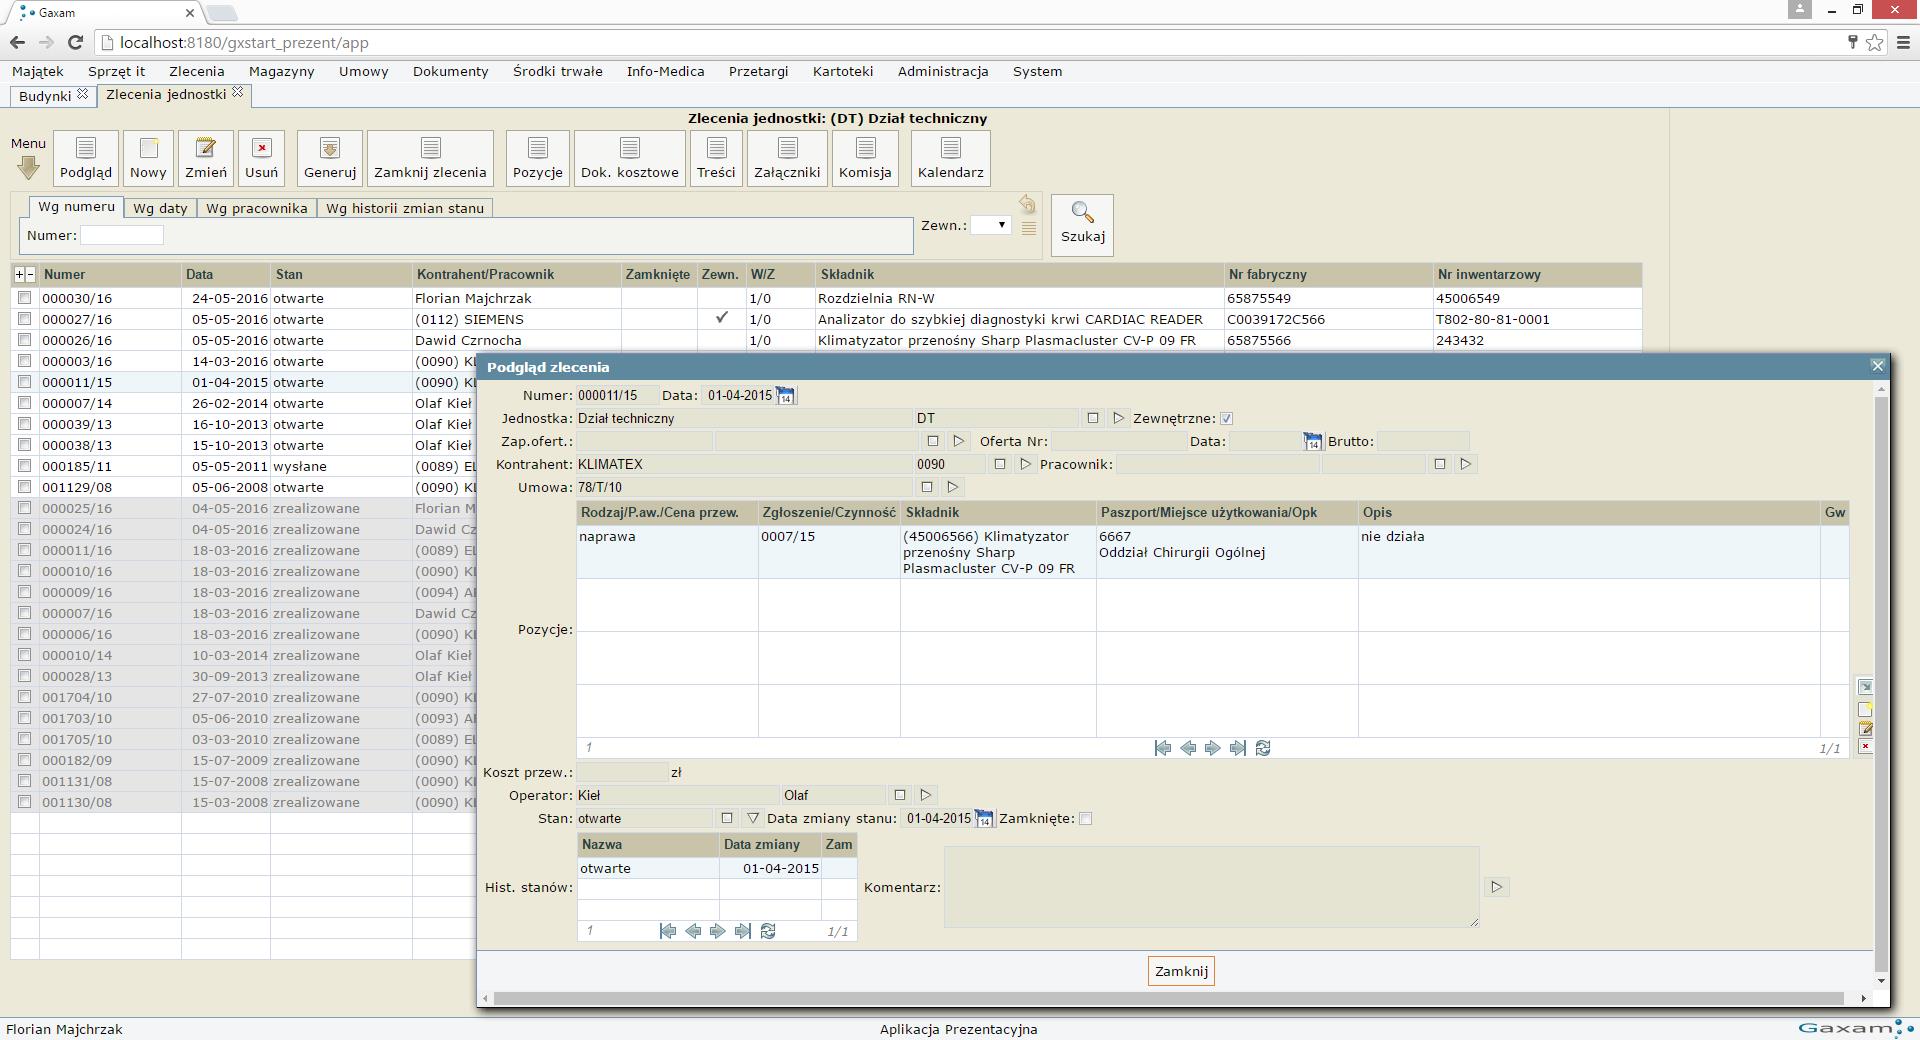Switch to Wg pracownika tab
This screenshot has height=1040, width=1920.
pyautogui.click(x=256, y=208)
